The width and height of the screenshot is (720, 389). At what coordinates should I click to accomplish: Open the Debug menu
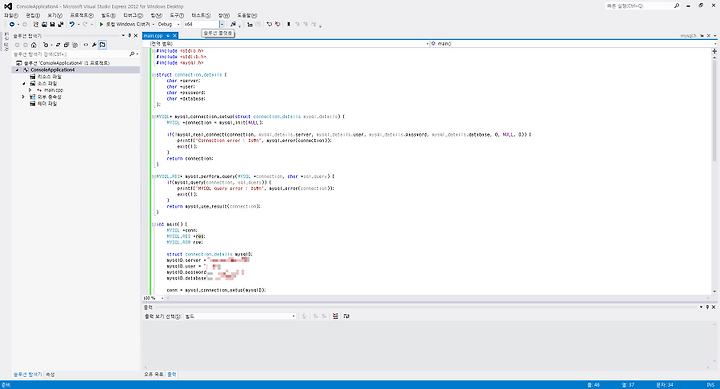tap(133, 16)
